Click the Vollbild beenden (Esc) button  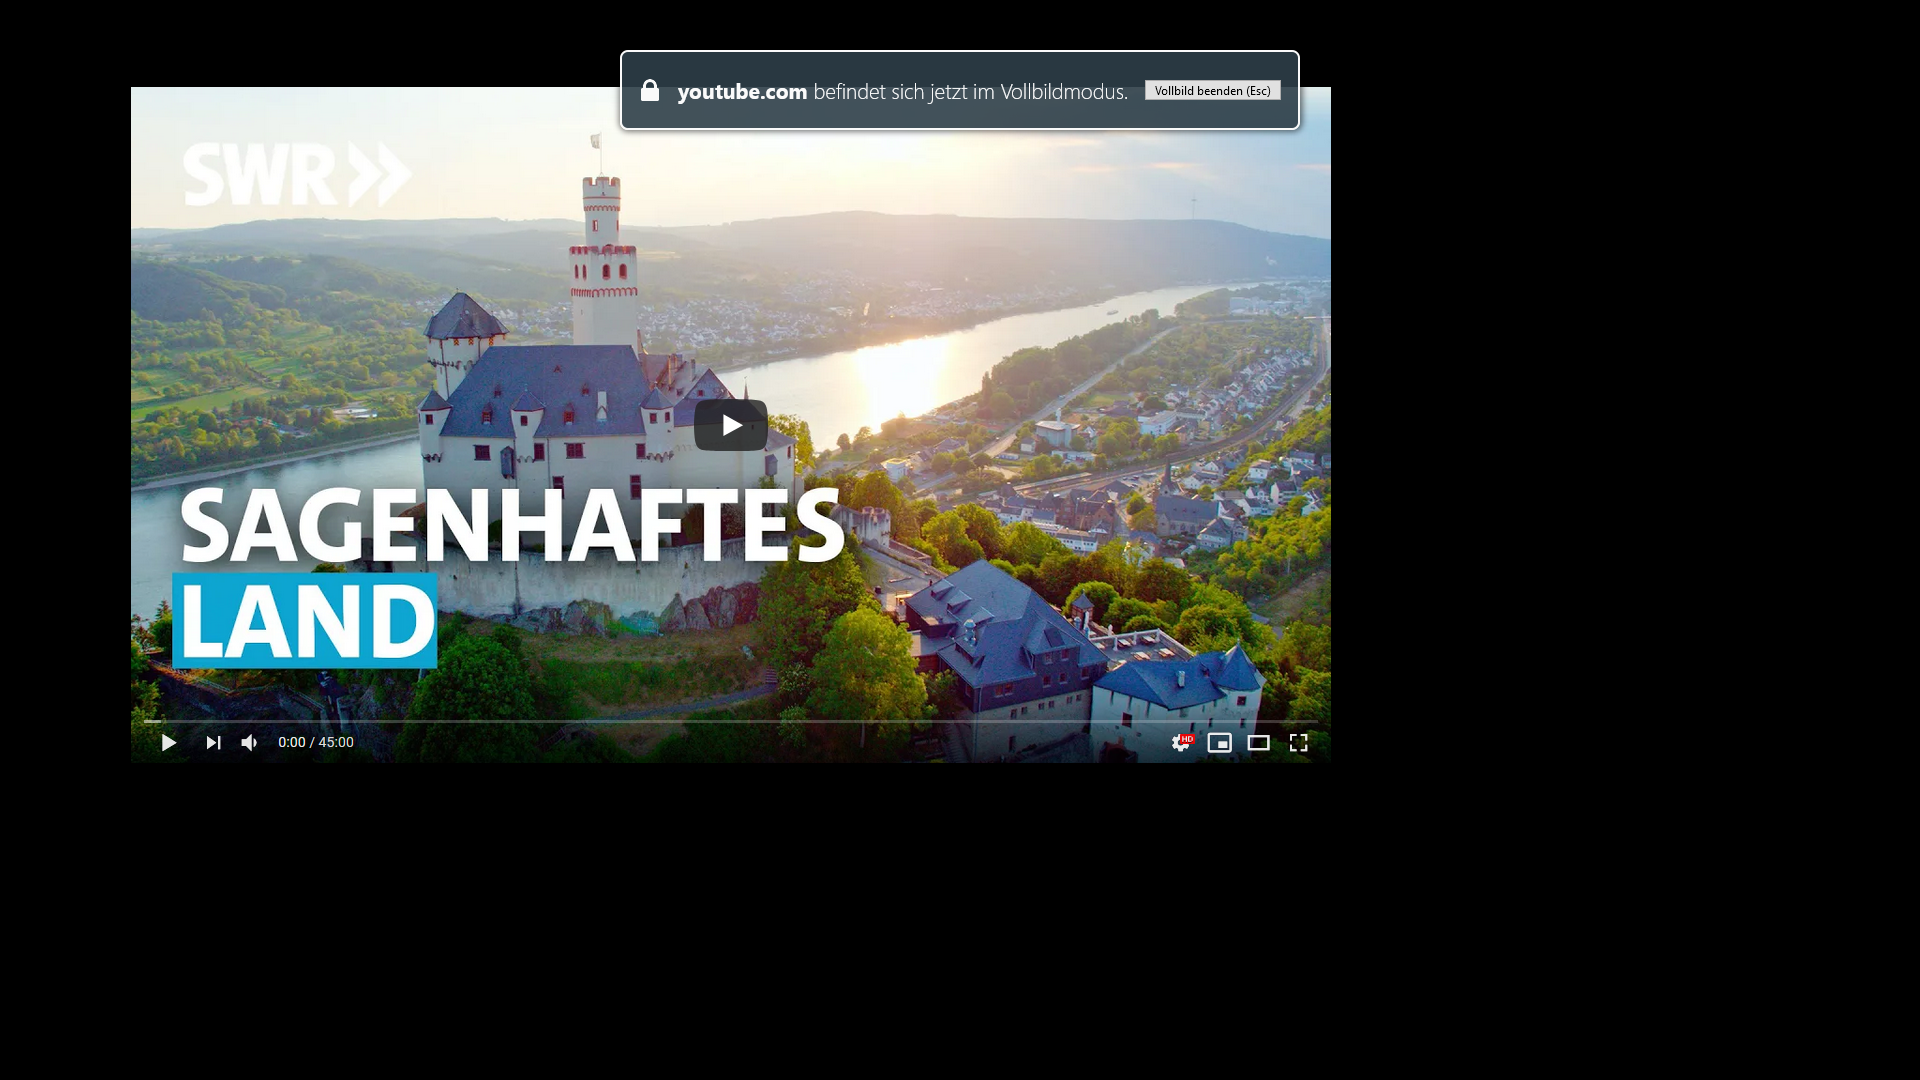coord(1212,91)
